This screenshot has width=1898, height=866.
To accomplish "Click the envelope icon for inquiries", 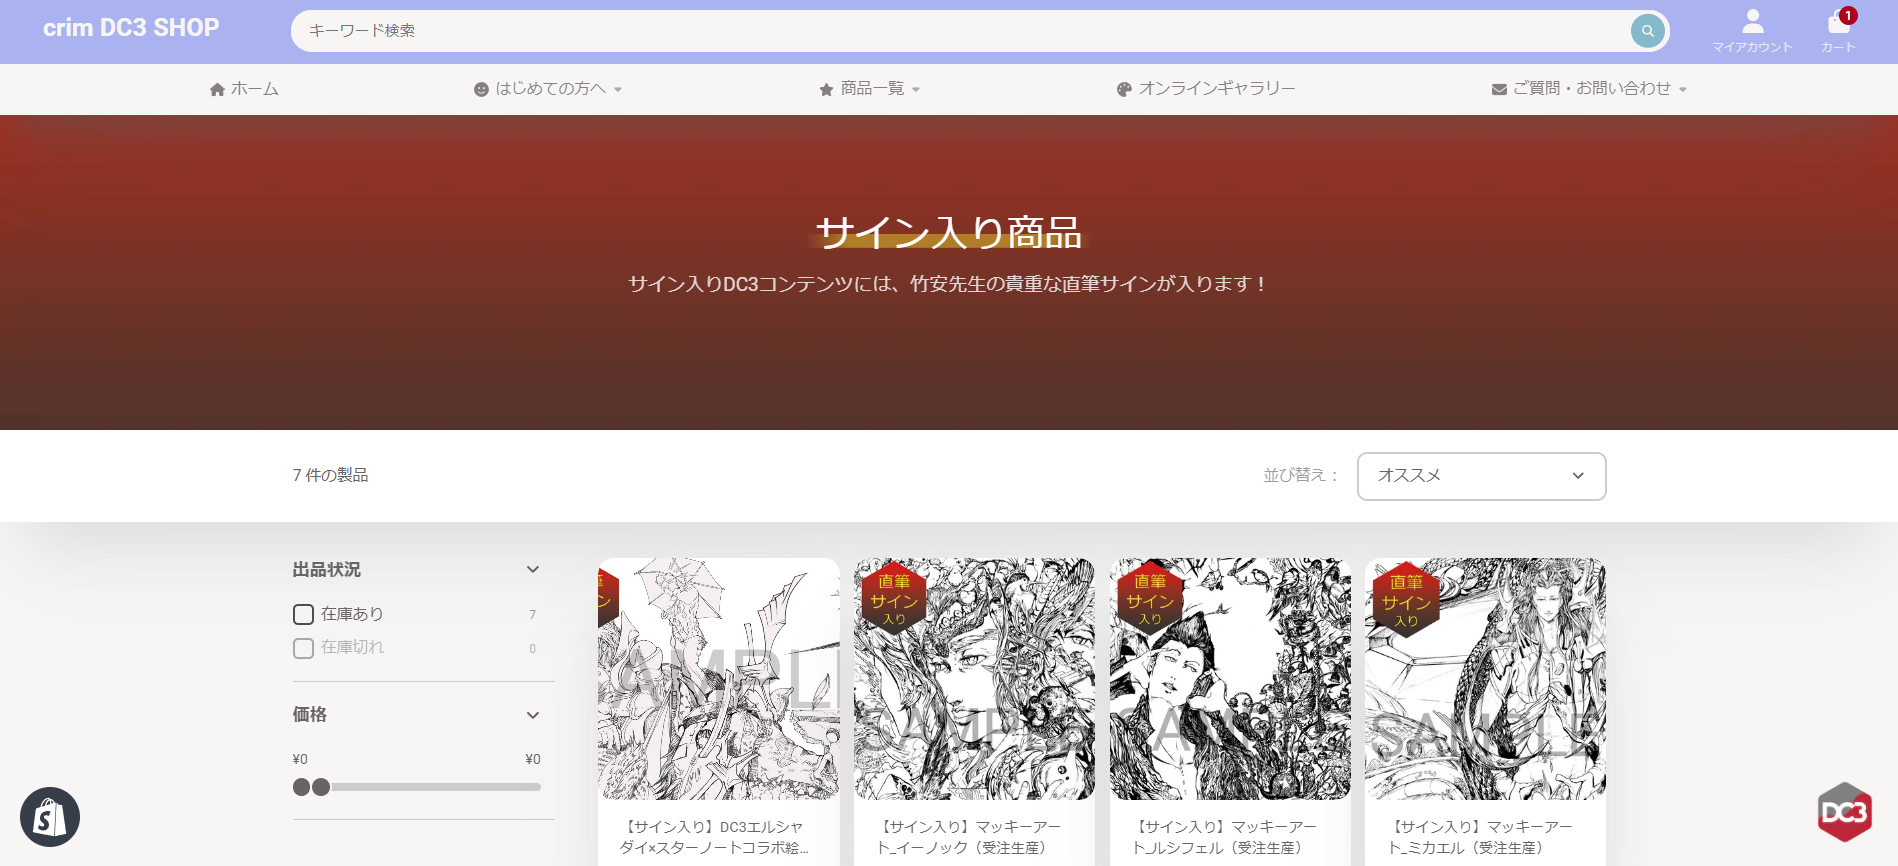I will (x=1499, y=89).
